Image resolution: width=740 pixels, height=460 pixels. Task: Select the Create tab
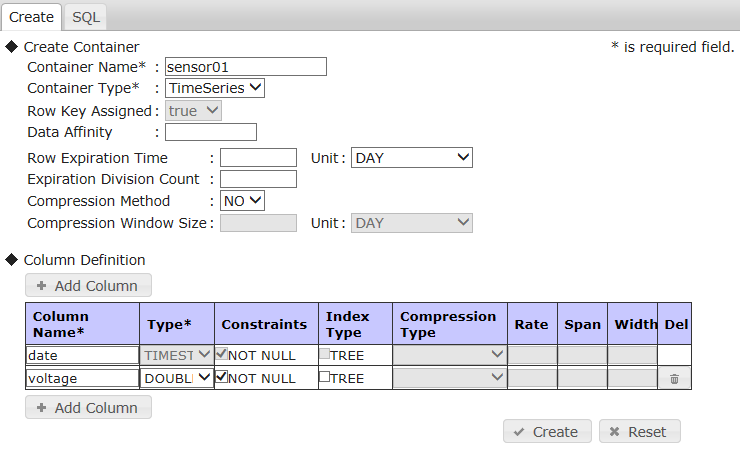pos(31,17)
